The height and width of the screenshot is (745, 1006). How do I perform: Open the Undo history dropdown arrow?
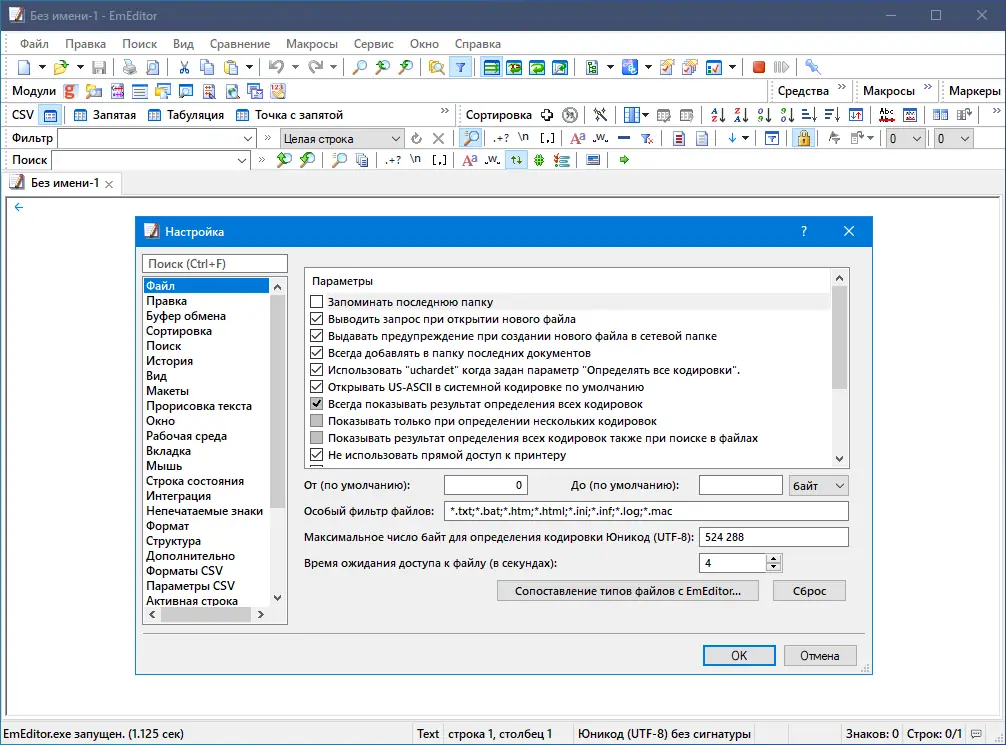tap(294, 67)
